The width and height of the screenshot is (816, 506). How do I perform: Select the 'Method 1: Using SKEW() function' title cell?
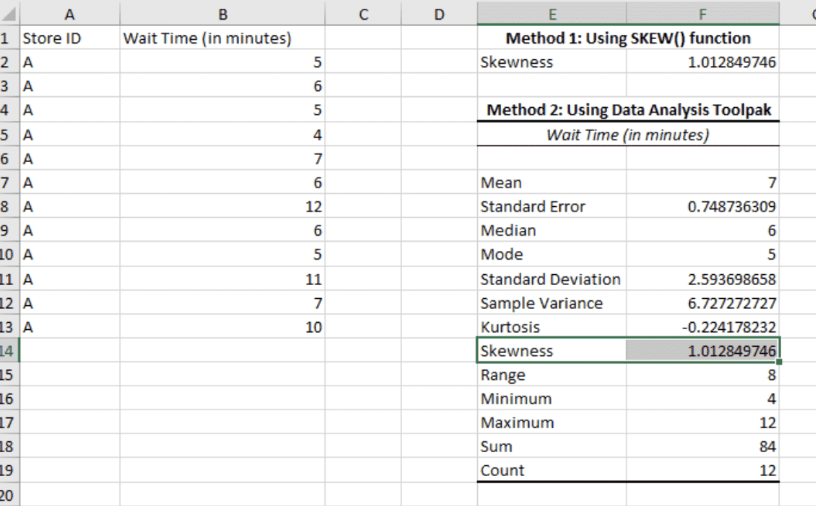628,39
